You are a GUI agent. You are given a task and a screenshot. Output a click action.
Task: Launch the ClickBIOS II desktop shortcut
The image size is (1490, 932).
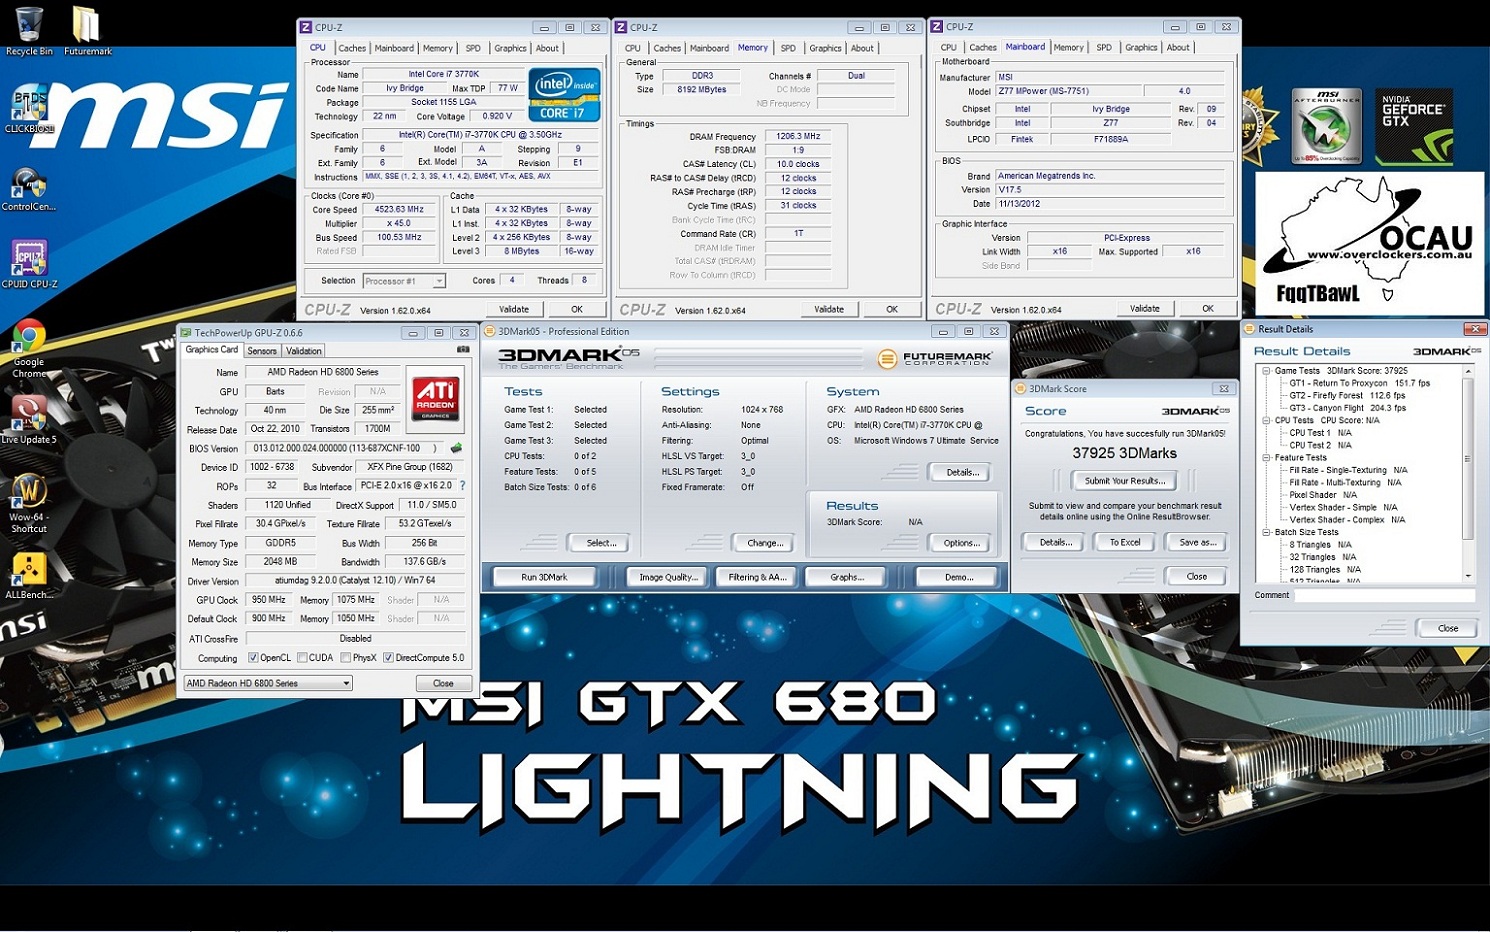tap(29, 110)
